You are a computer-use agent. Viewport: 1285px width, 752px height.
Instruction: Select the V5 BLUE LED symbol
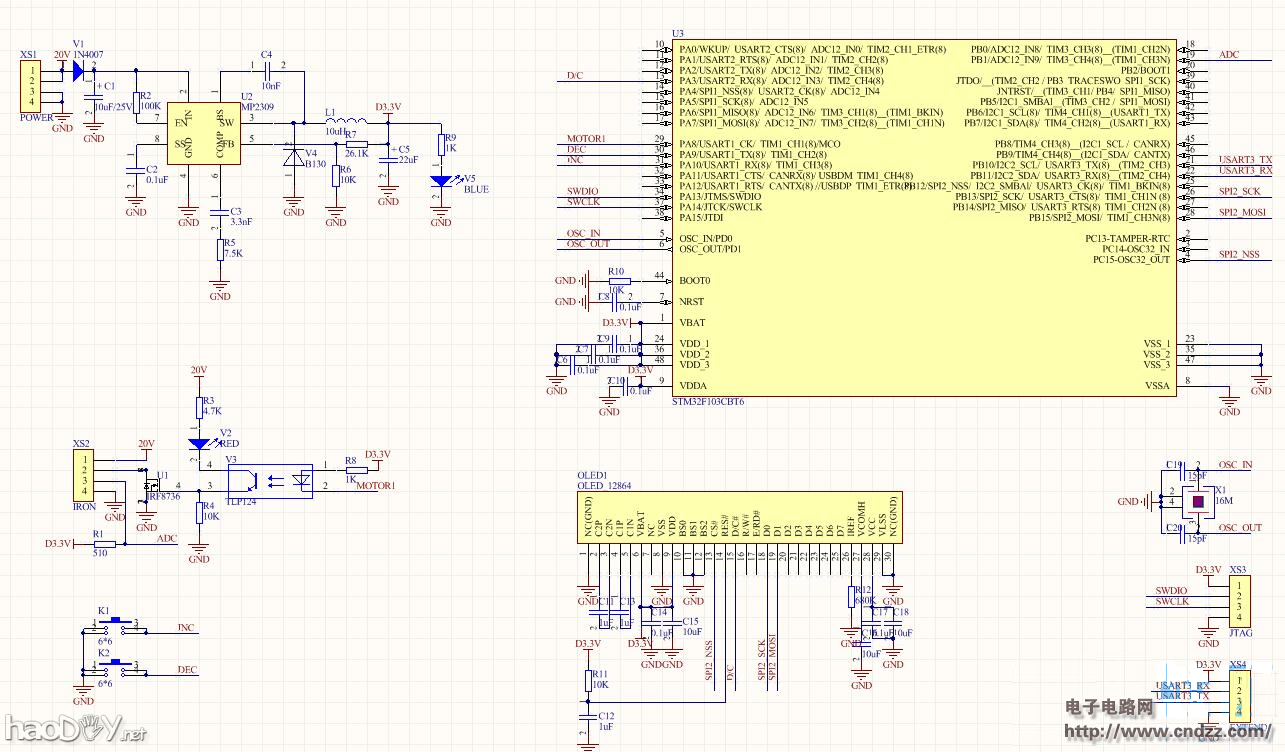[x=440, y=182]
